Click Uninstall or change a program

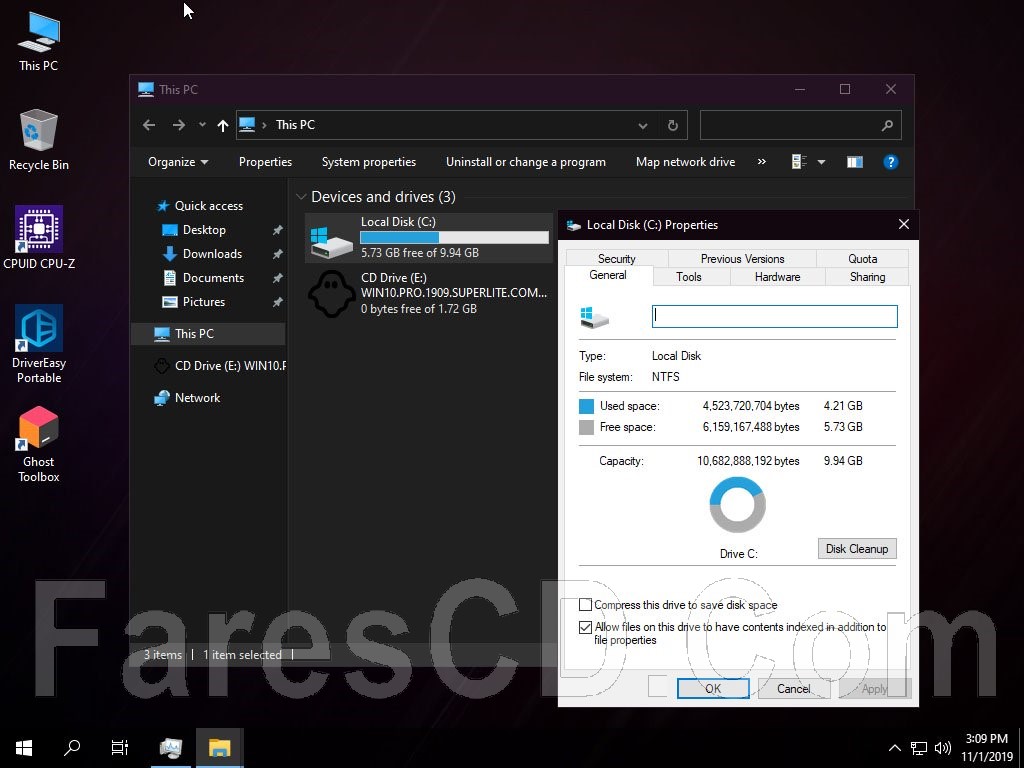click(x=526, y=162)
